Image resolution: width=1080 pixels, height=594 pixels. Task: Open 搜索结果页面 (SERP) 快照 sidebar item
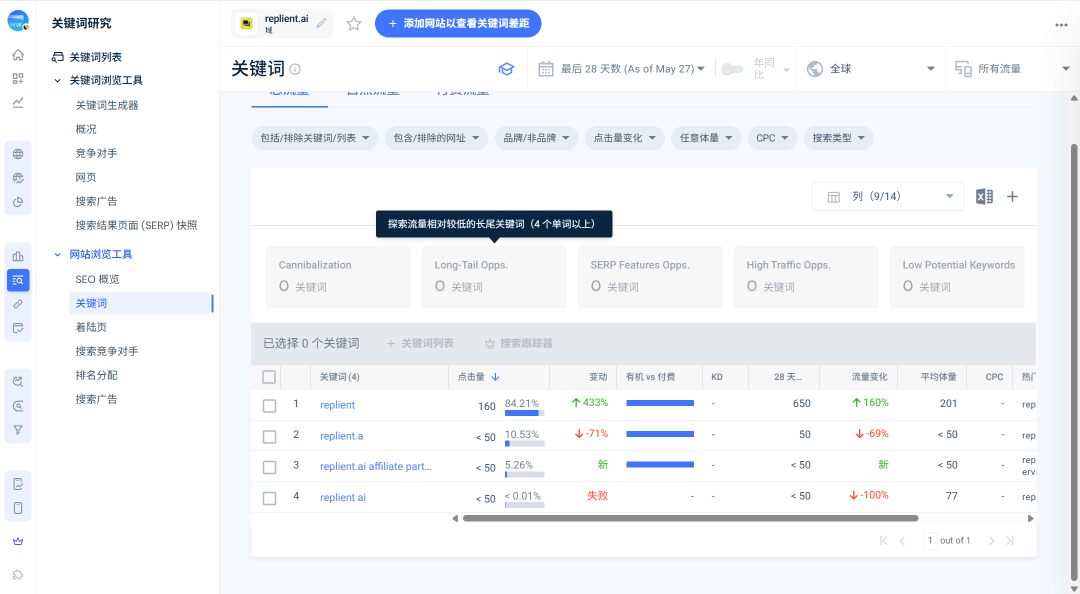[x=136, y=225]
